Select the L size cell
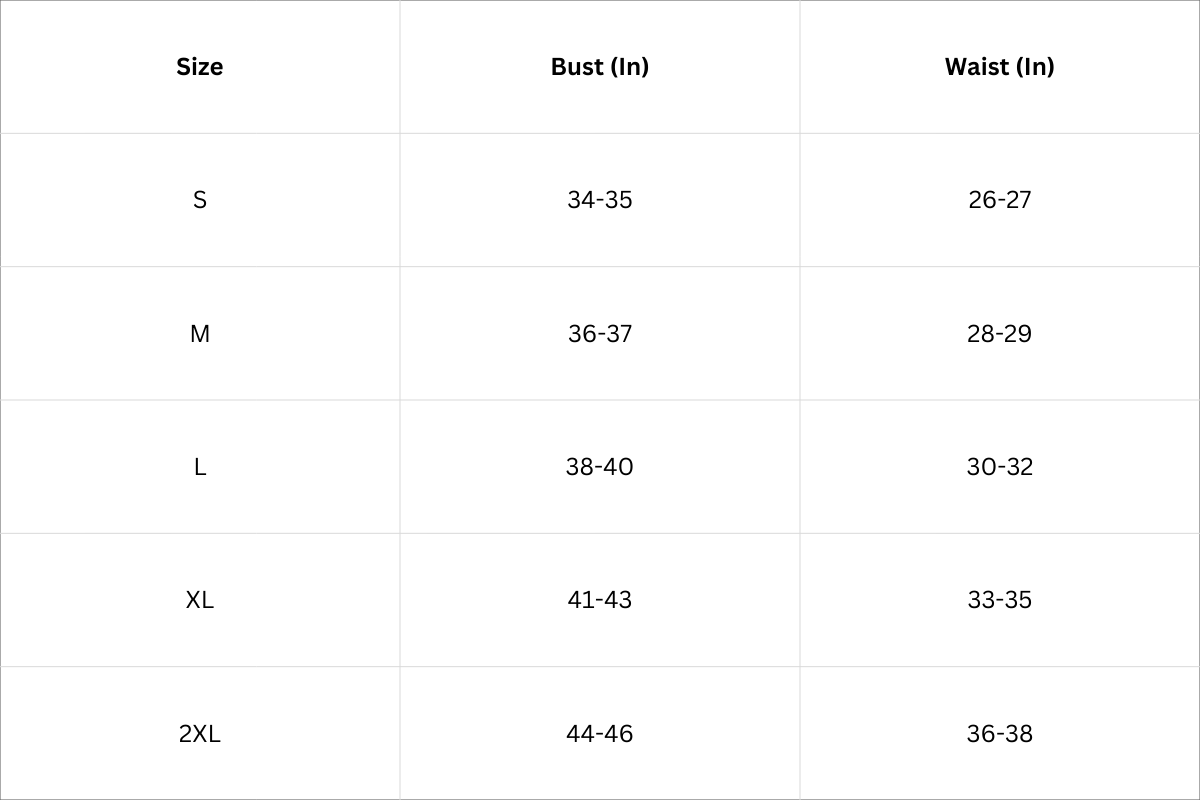 [200, 467]
